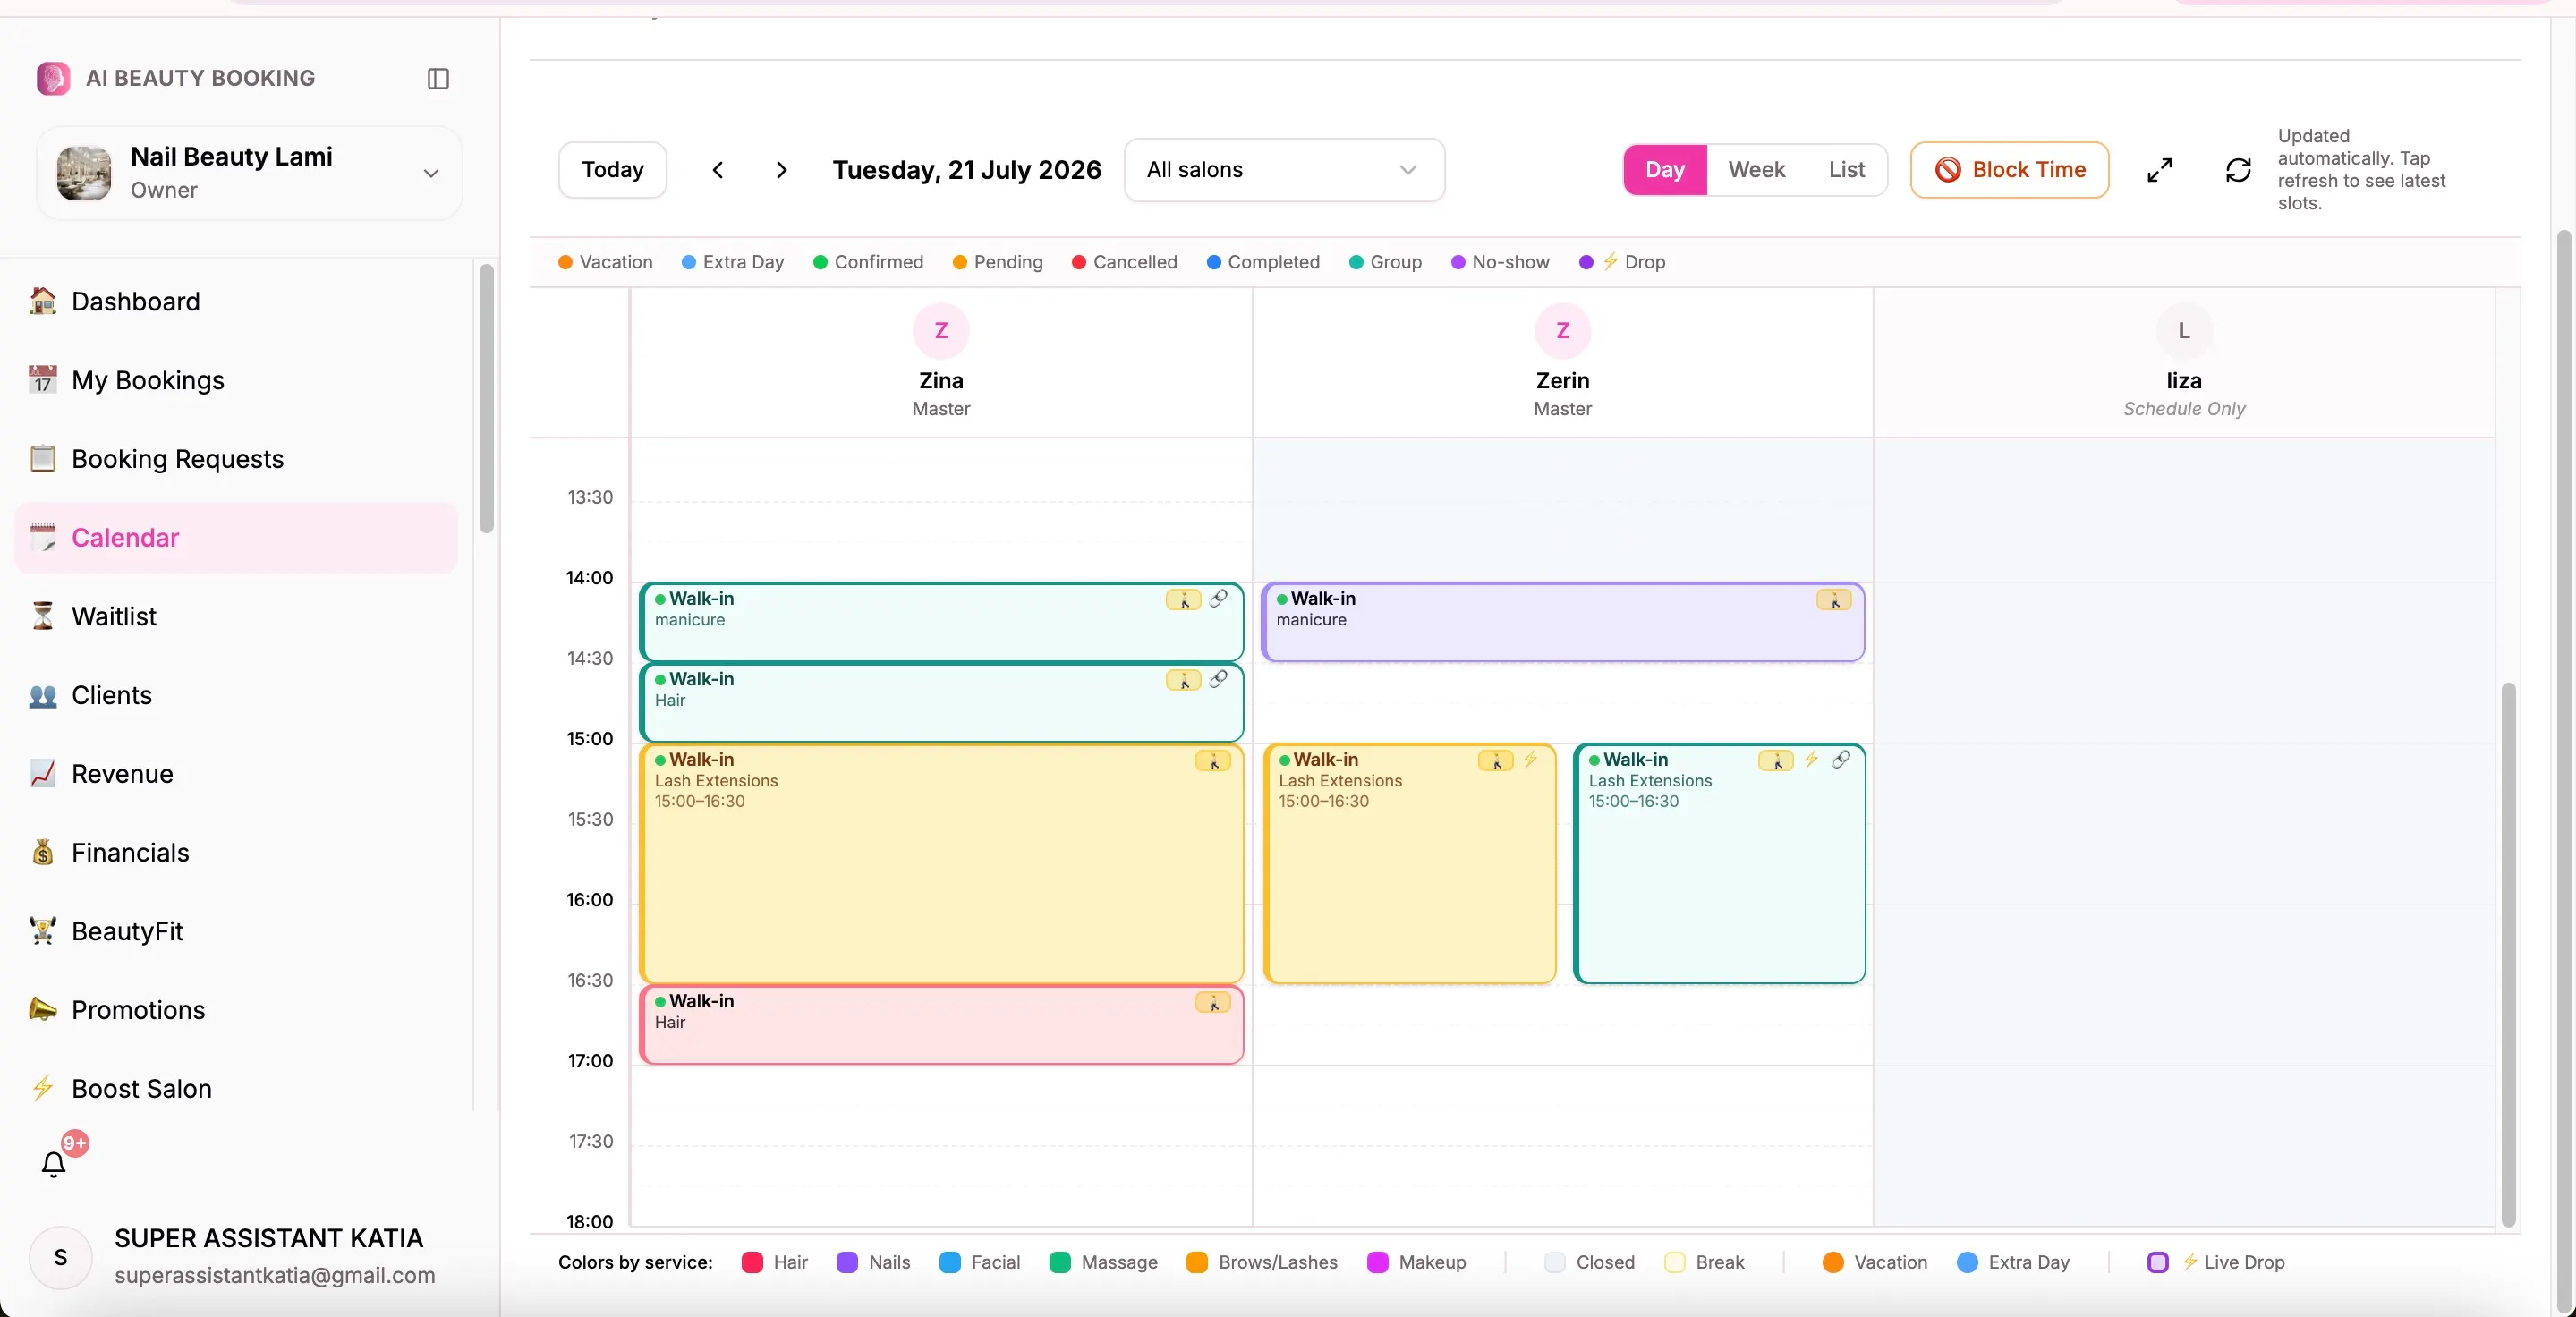Click Financials money bag icon
The image size is (2576, 1317).
click(x=43, y=853)
